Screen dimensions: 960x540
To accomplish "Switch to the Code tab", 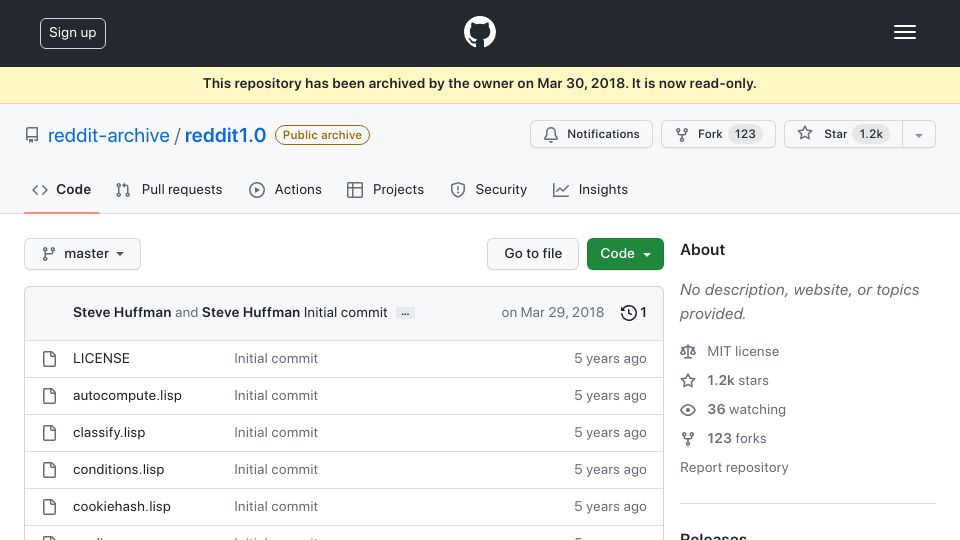I will click(61, 190).
